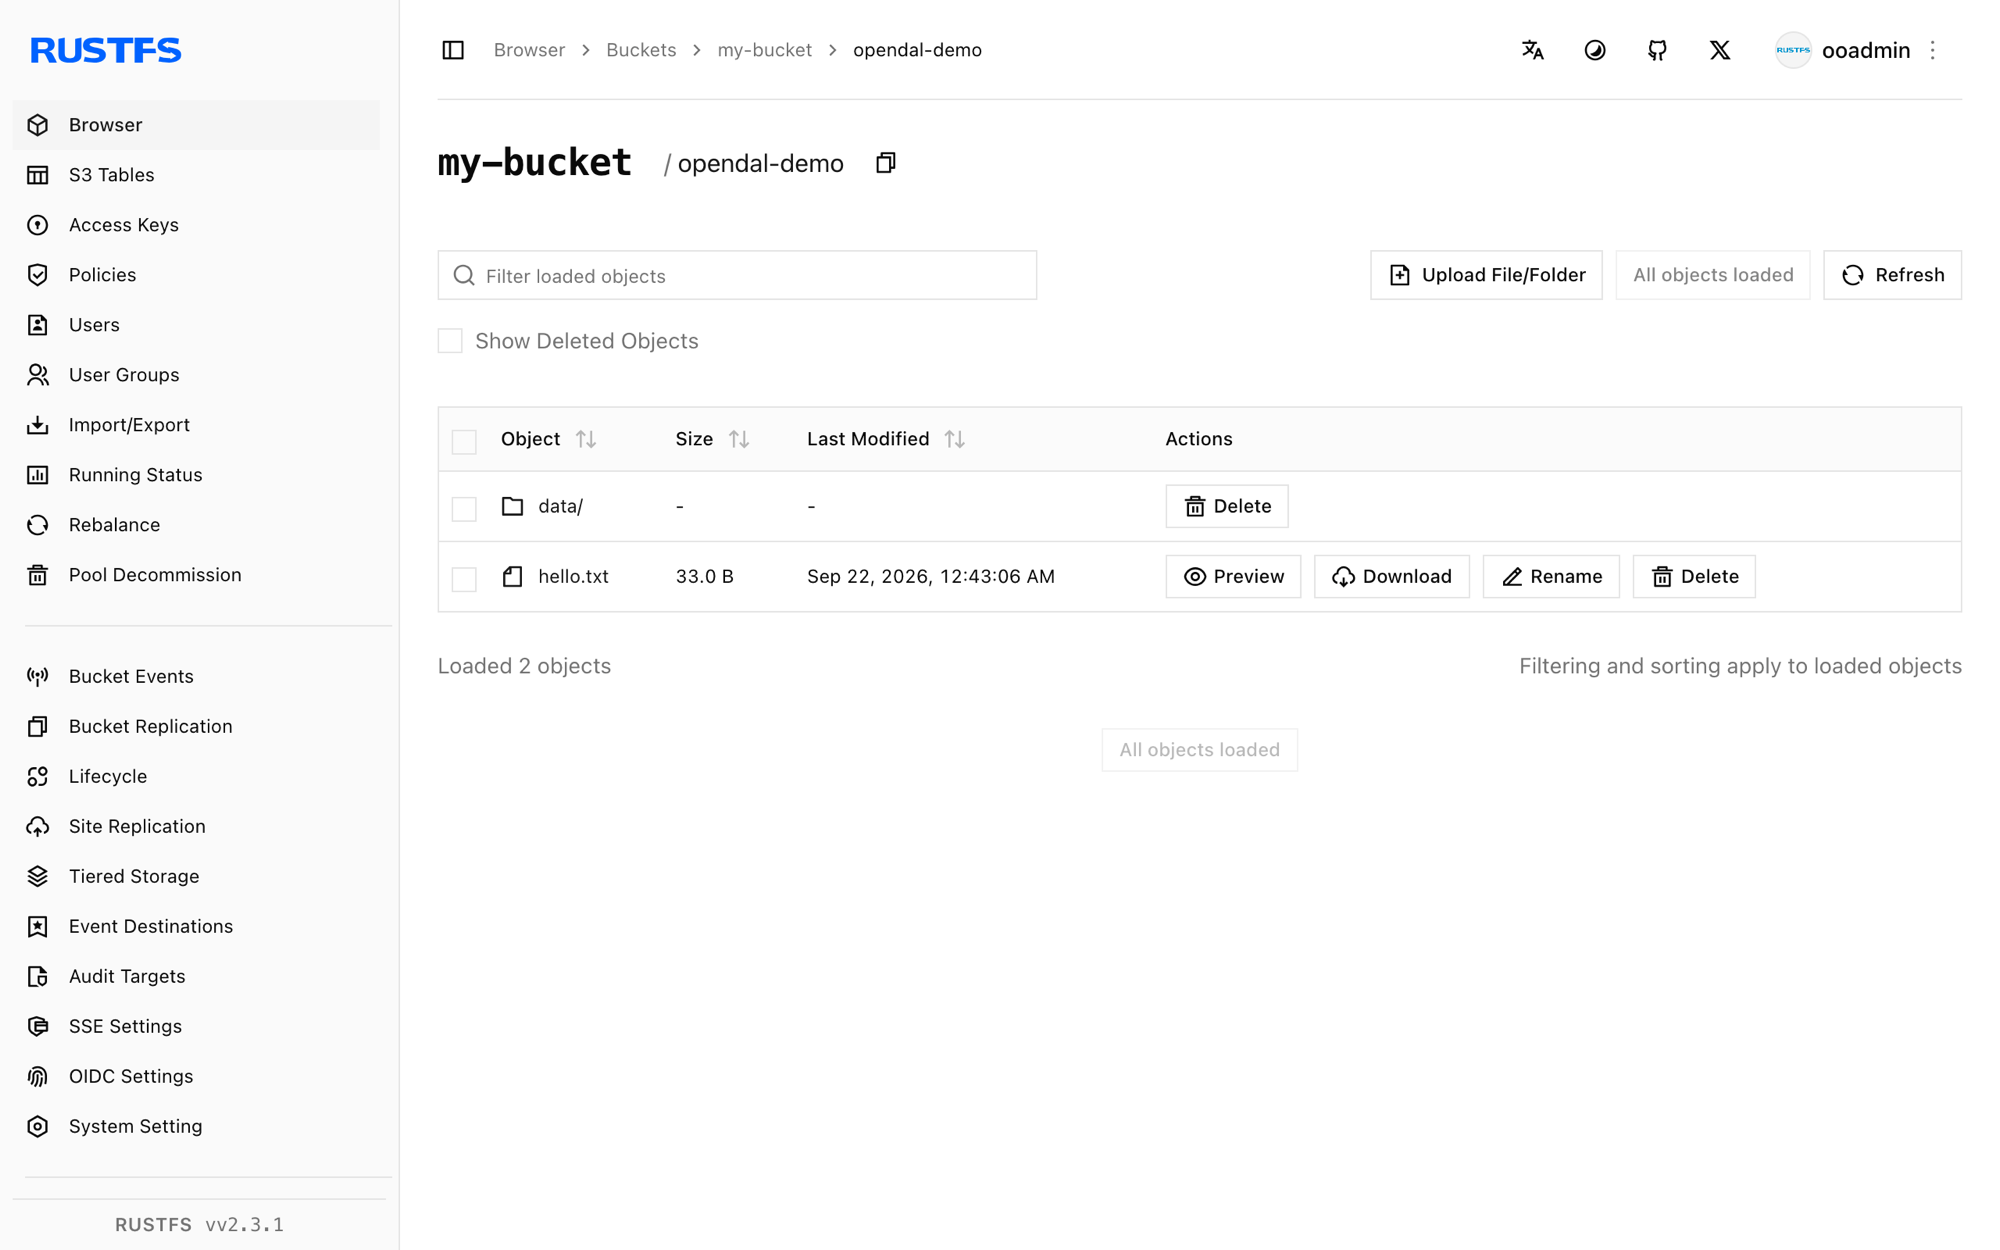Delete the data/ folder
The height and width of the screenshot is (1250, 2000).
[x=1227, y=506]
